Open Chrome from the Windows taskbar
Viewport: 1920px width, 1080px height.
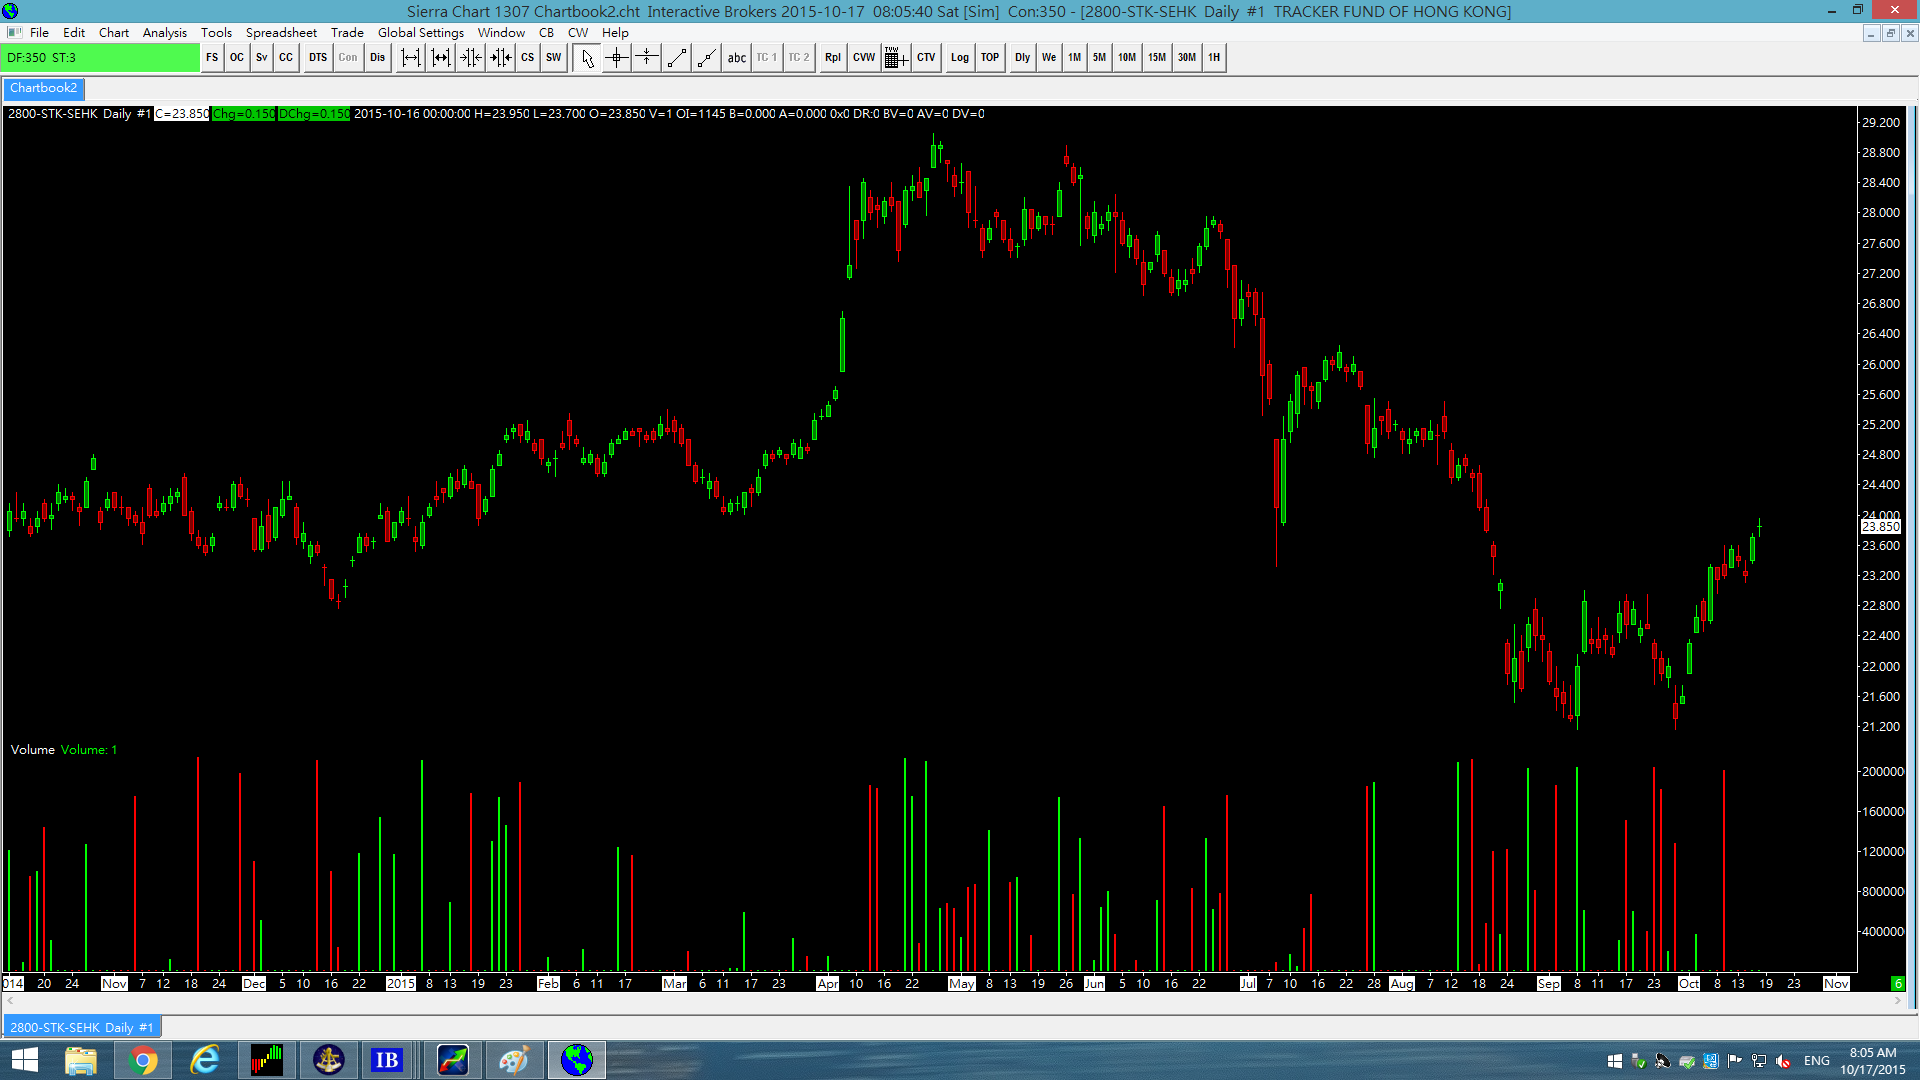pos(143,1060)
